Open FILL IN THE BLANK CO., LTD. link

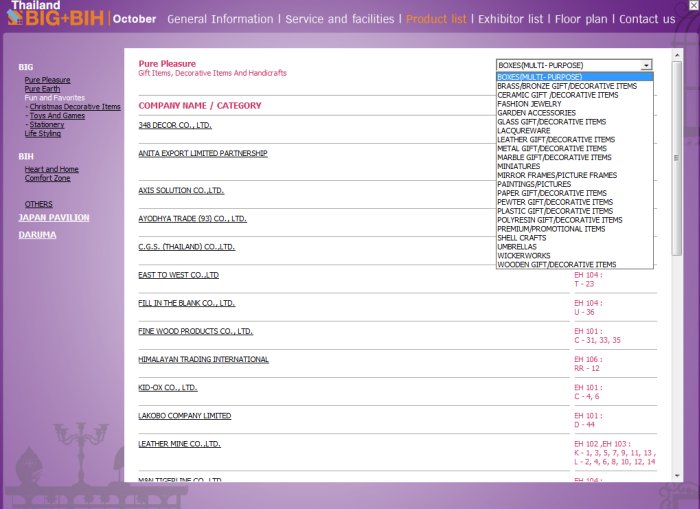[187, 303]
